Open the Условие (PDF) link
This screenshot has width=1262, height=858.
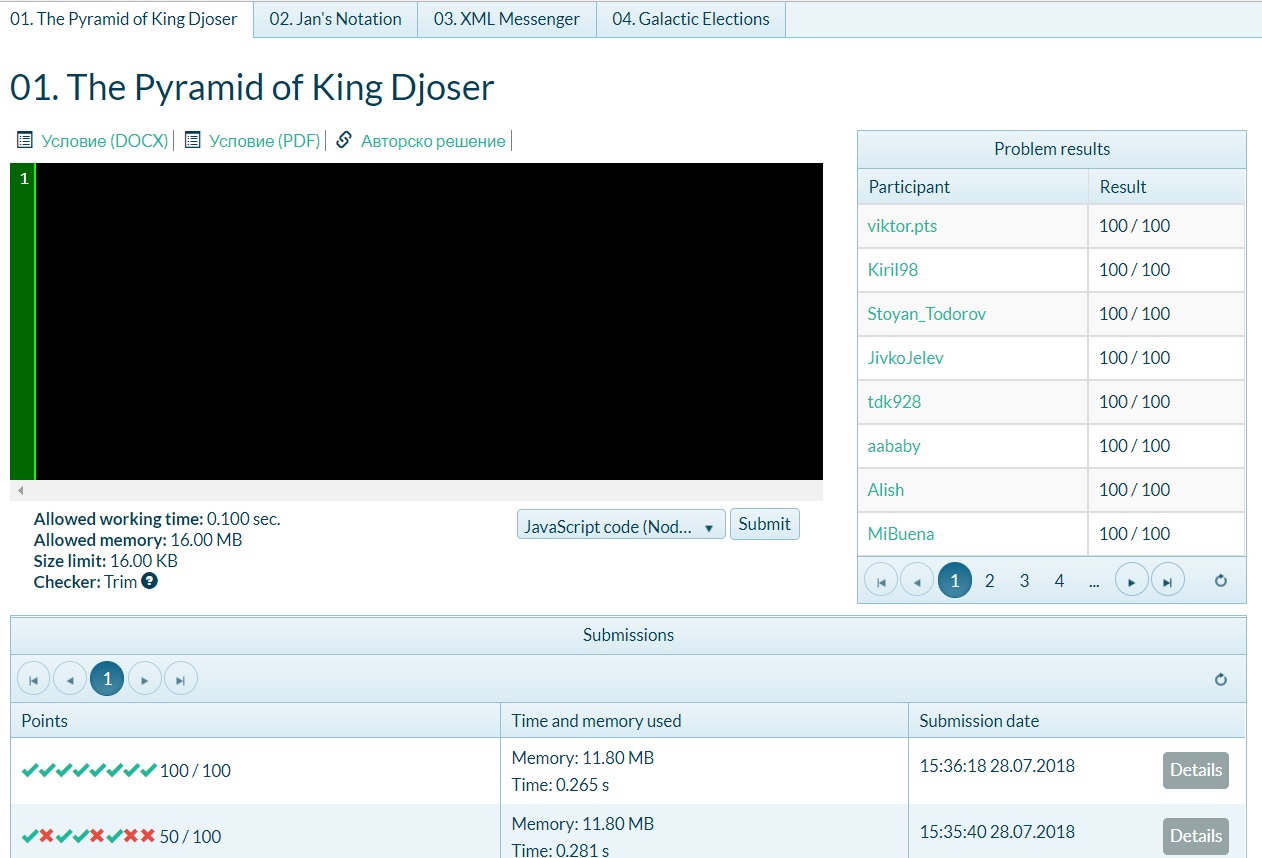click(x=265, y=141)
